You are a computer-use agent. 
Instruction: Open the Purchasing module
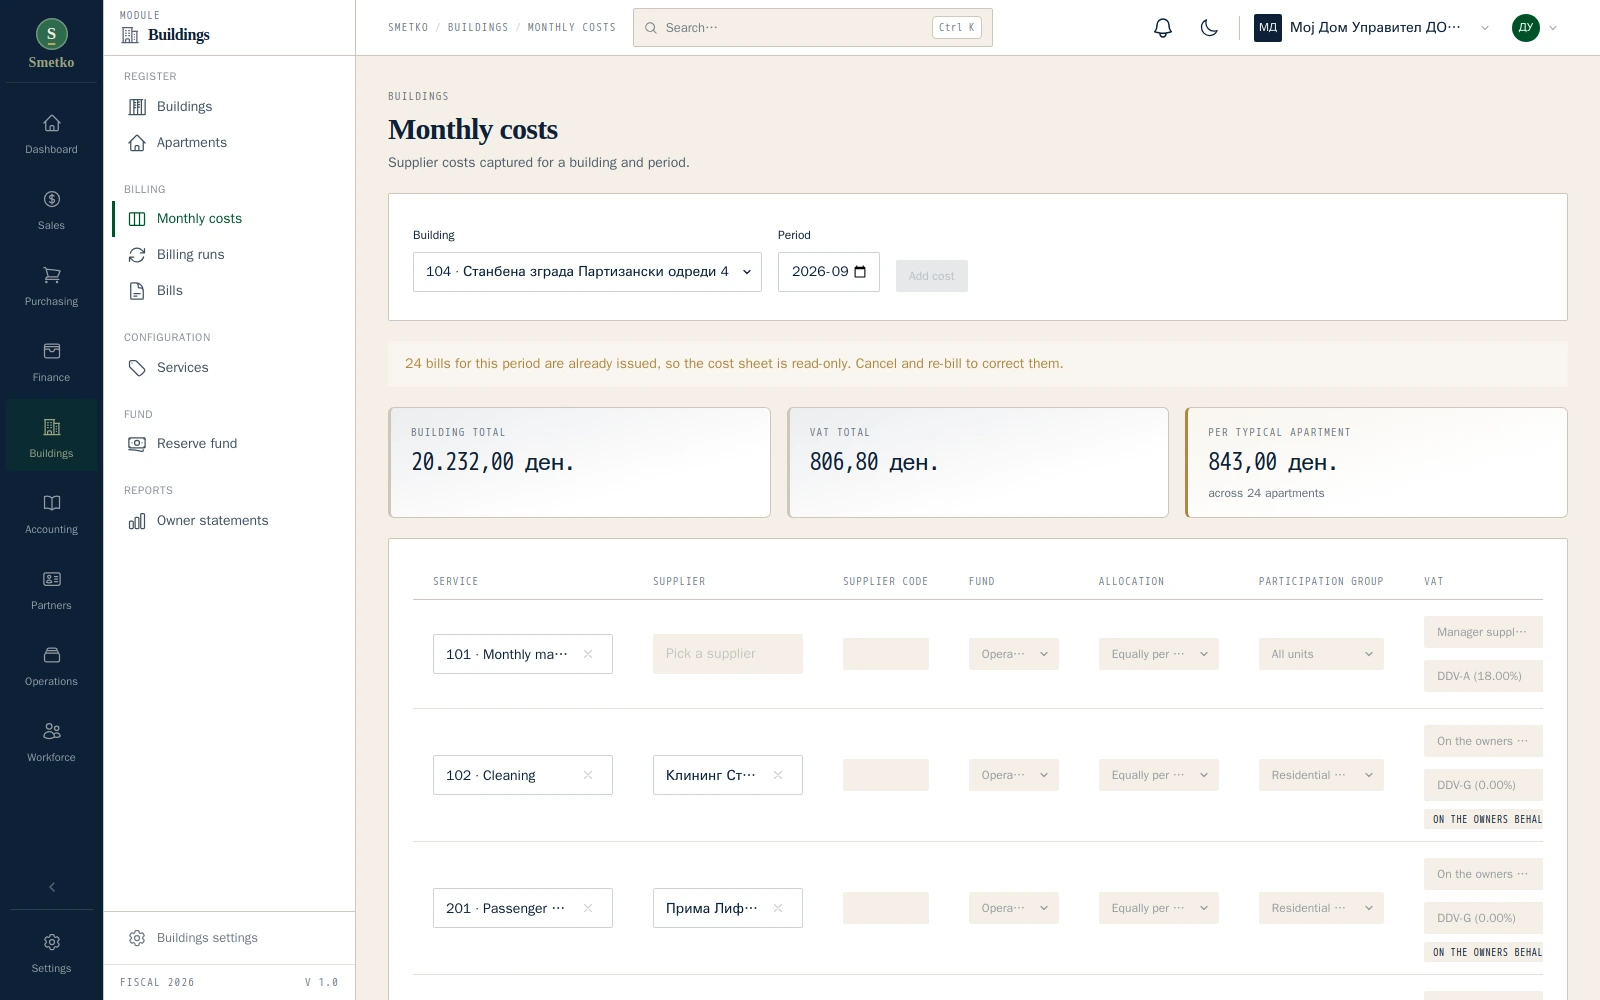click(x=51, y=287)
